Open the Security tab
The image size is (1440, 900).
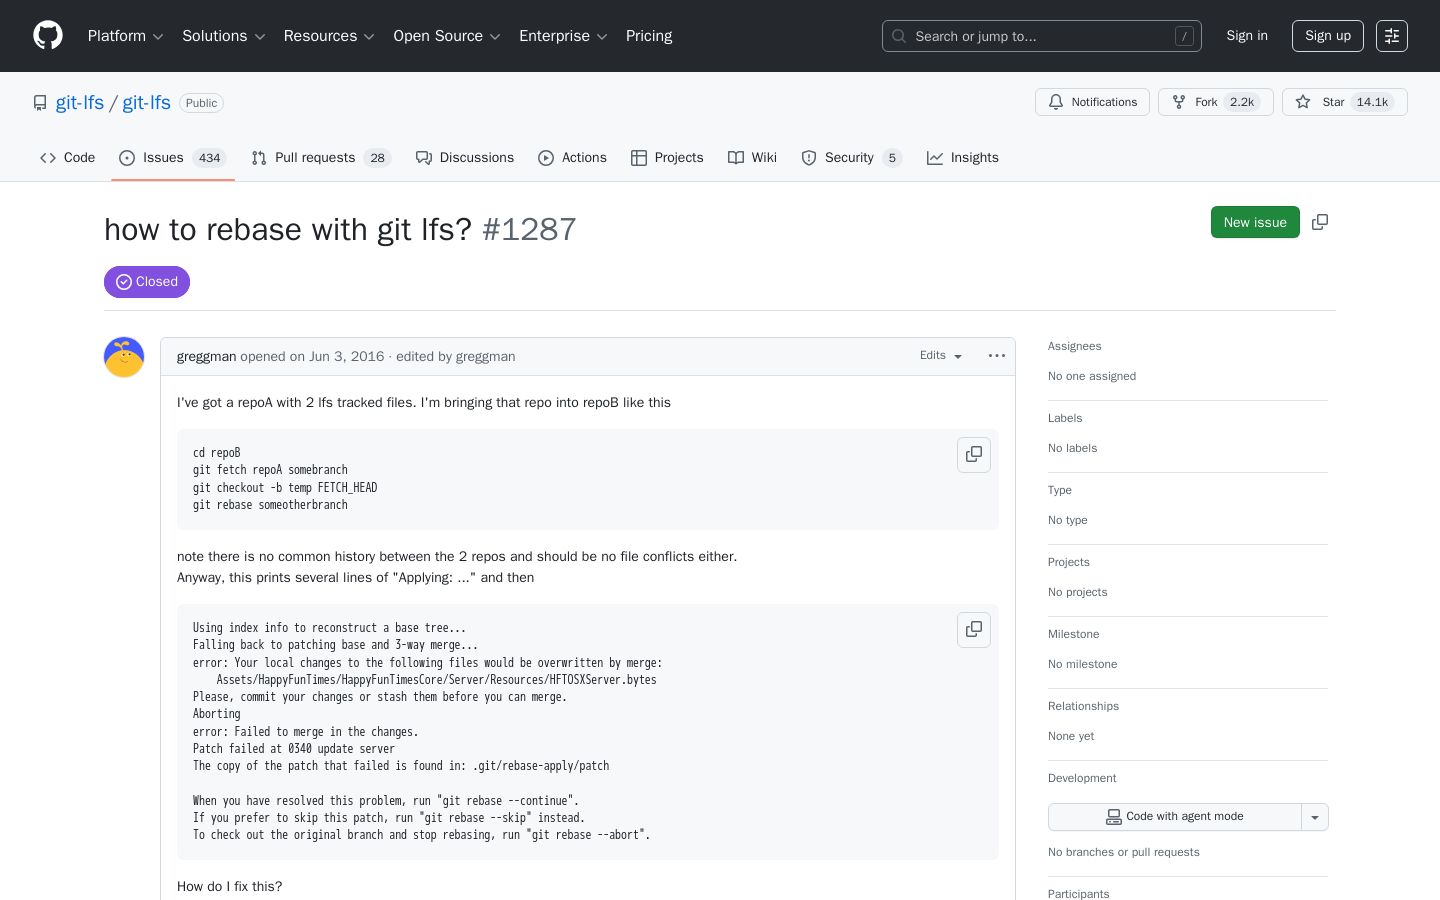coord(851,158)
